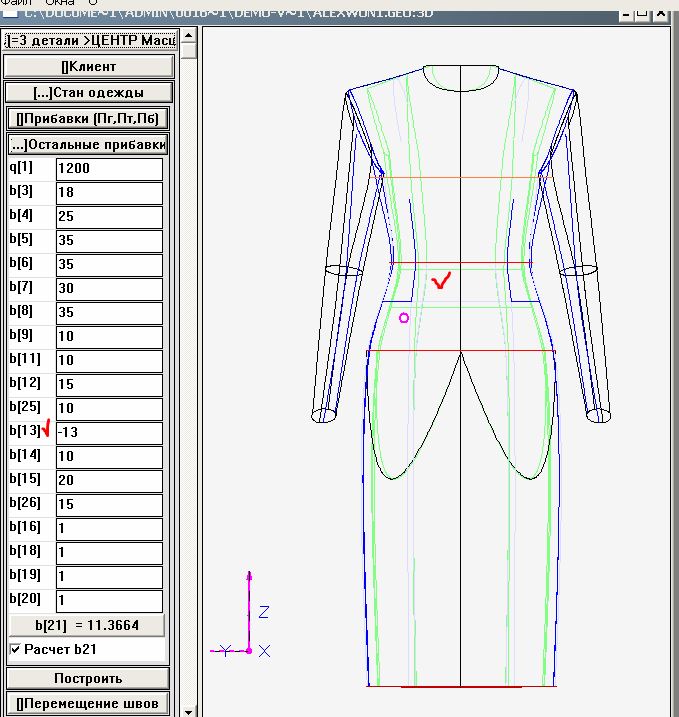
Task: Focus the b[16] input field
Action: (x=109, y=529)
